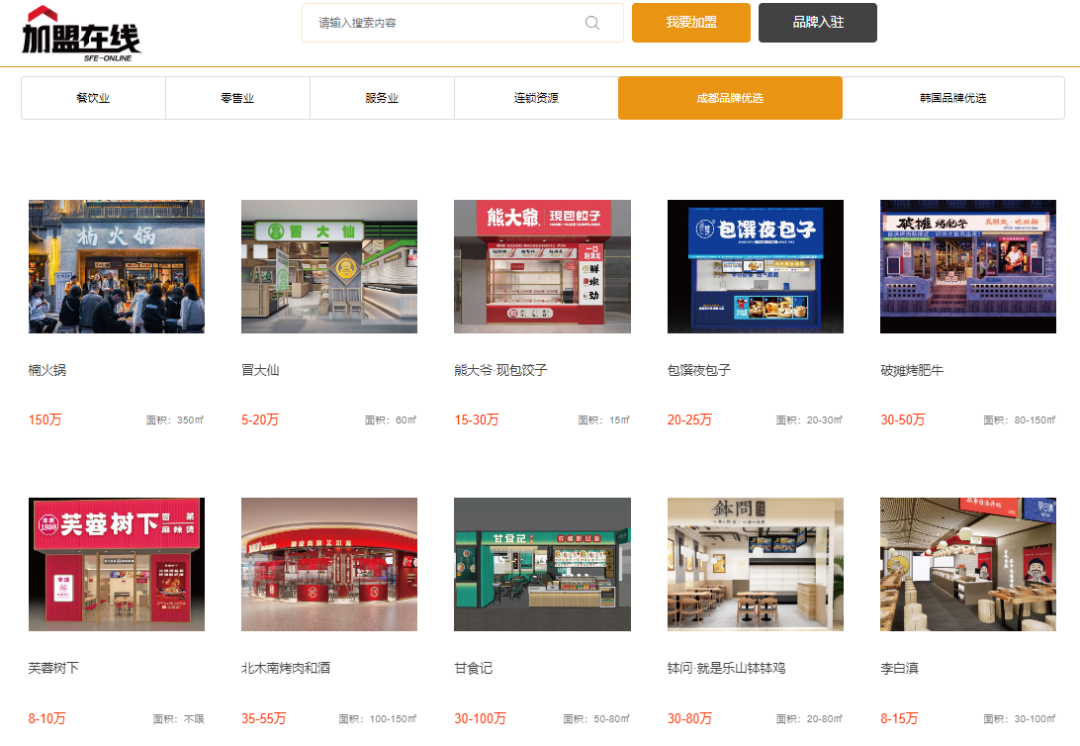Click the 面积: 350㎡ area label
The width and height of the screenshot is (1080, 746).
(175, 420)
